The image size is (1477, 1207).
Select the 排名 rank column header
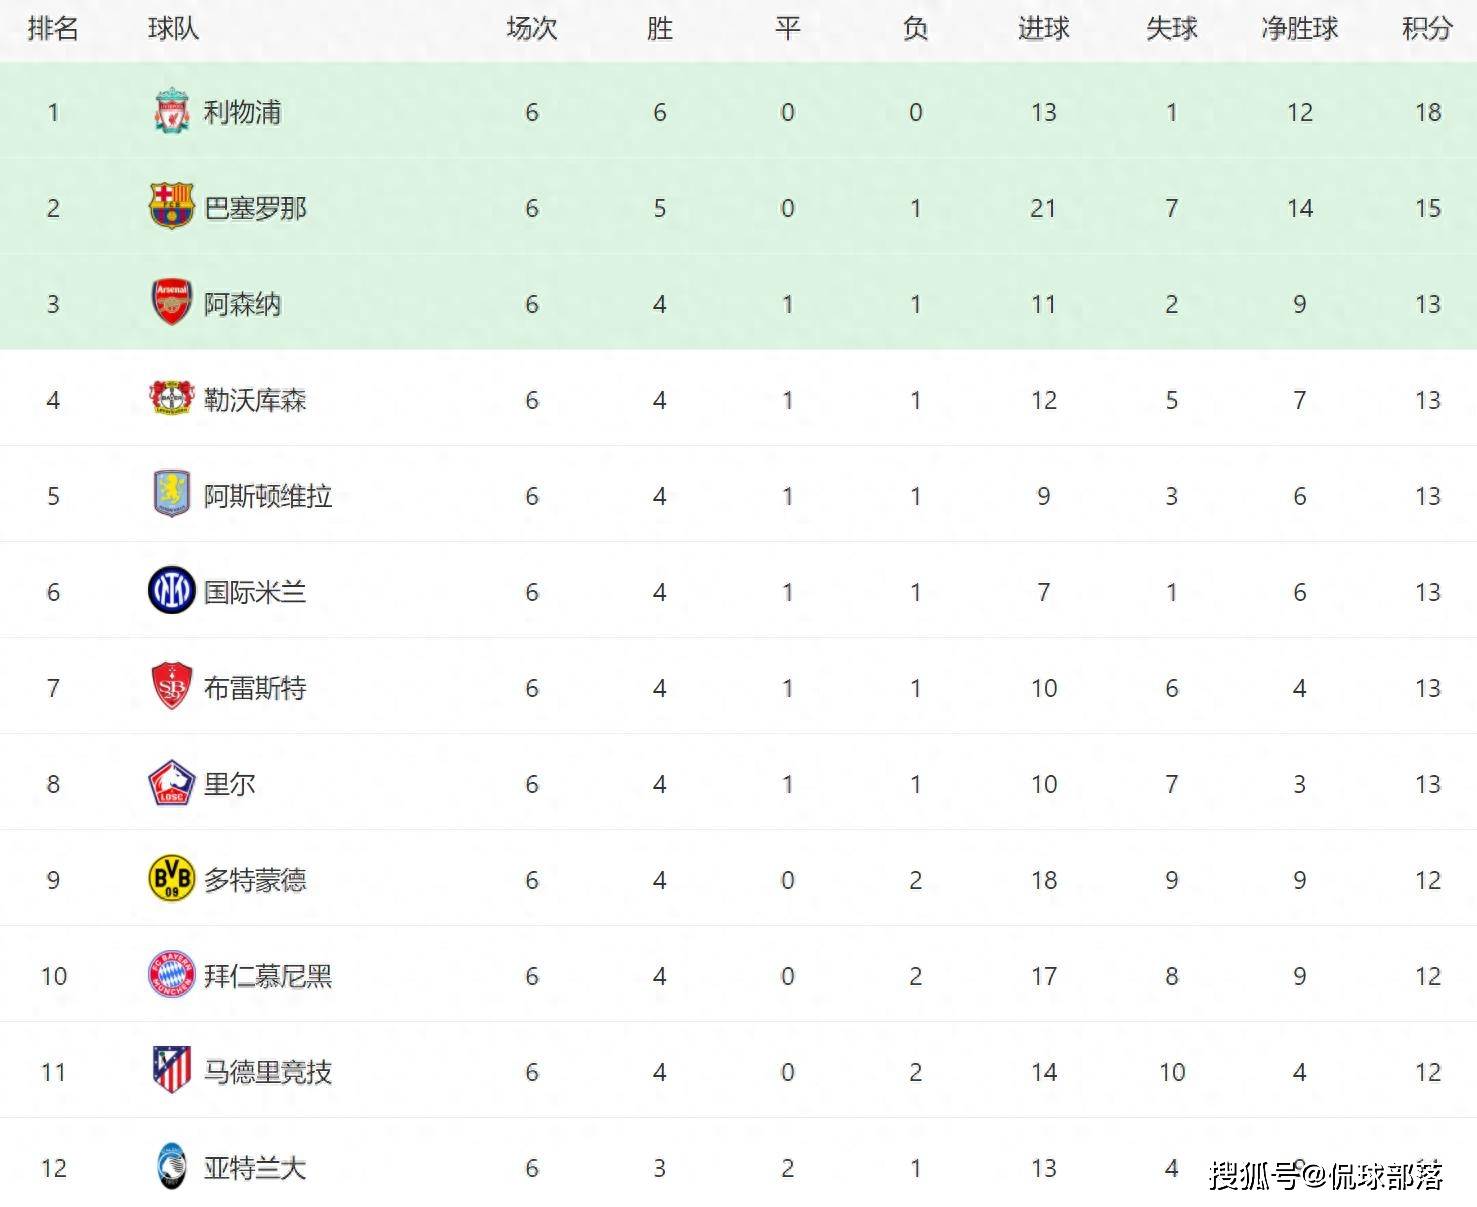[53, 29]
